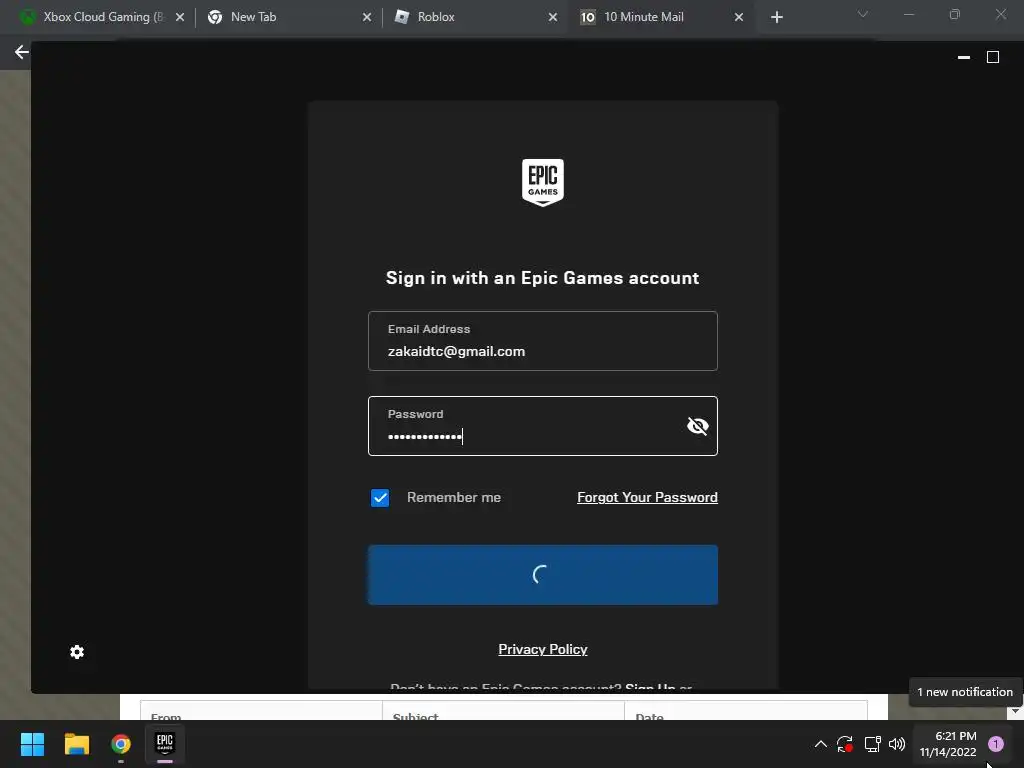The image size is (1024, 768).
Task: Open the Privacy Policy link
Action: click(543, 649)
